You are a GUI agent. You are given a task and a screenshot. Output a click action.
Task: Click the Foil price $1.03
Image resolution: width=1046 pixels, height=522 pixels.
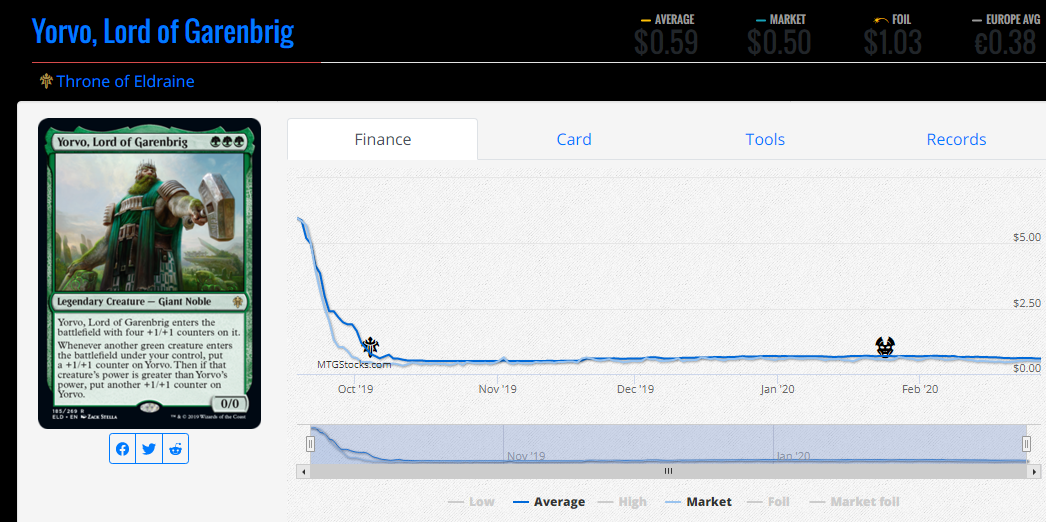tap(893, 43)
